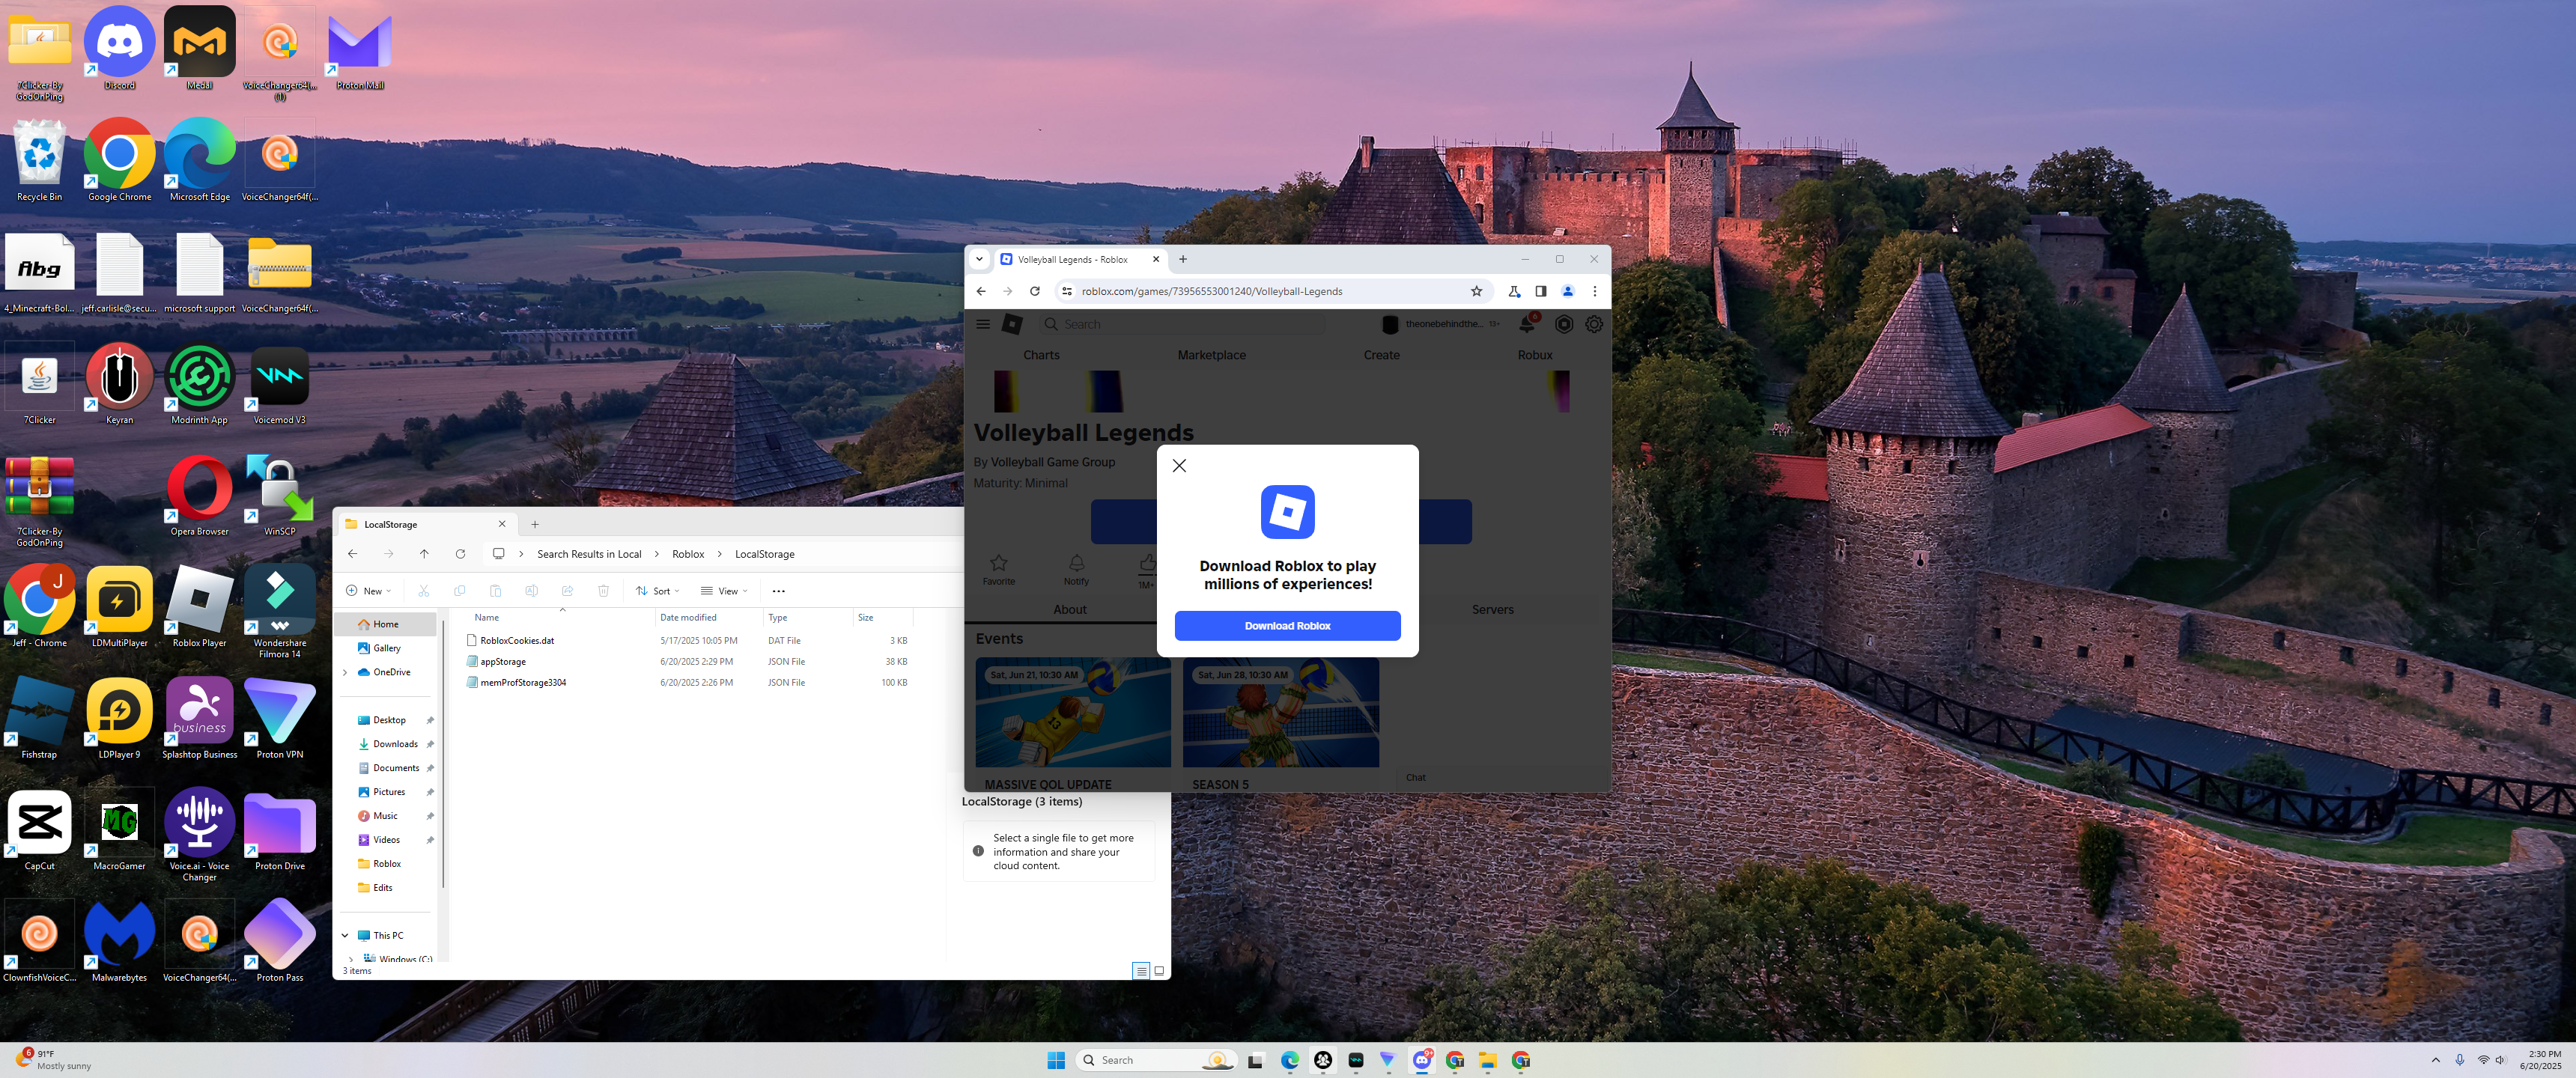Select the RobloxCookies.dat file

pos(517,640)
